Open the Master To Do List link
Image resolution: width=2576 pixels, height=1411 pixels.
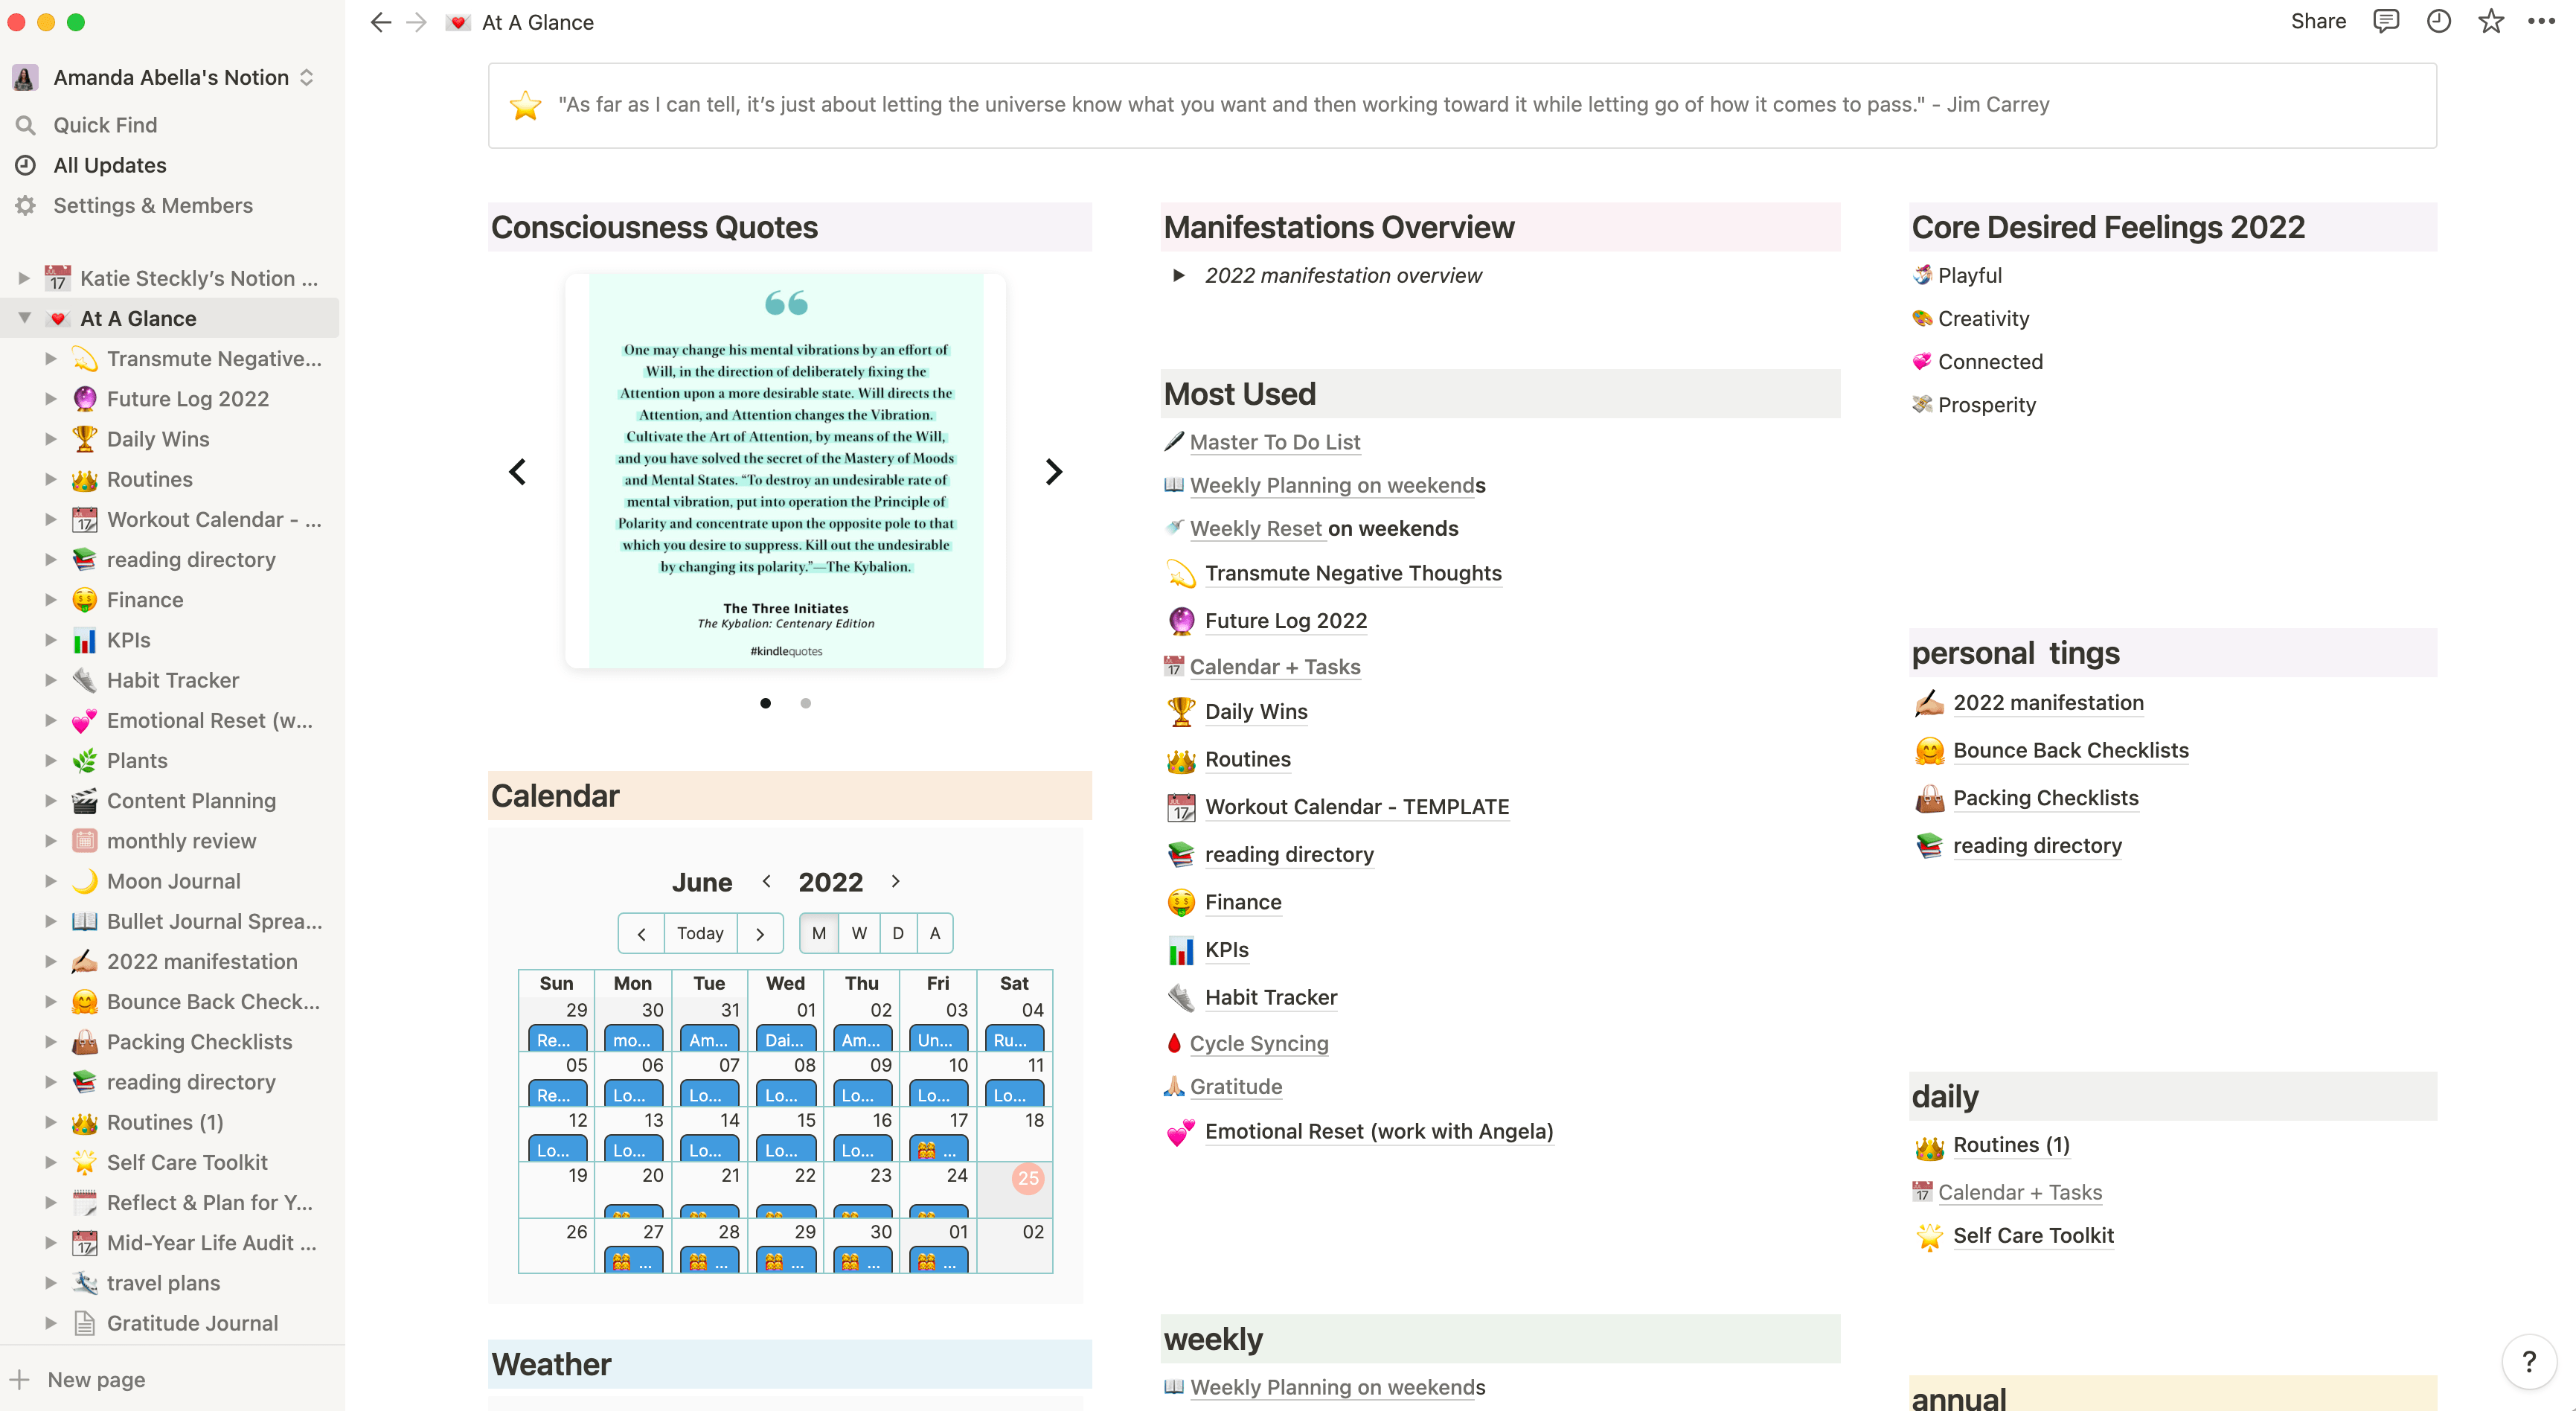(x=1274, y=442)
